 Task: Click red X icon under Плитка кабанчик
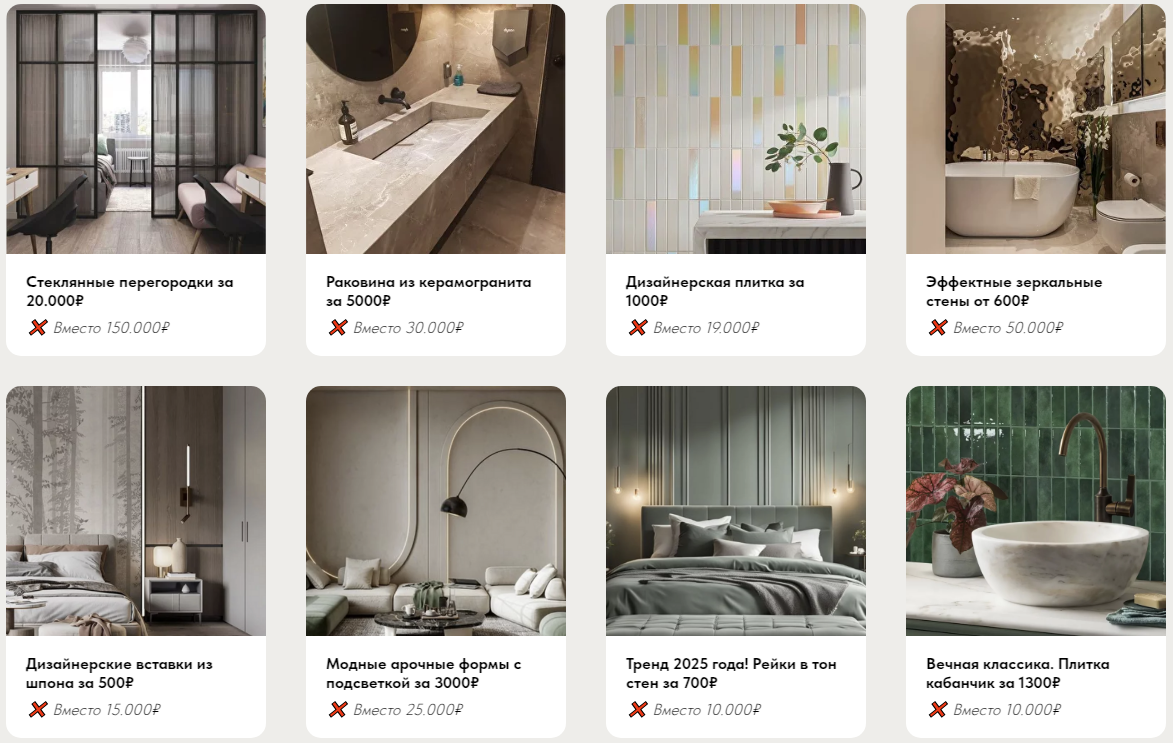(938, 709)
